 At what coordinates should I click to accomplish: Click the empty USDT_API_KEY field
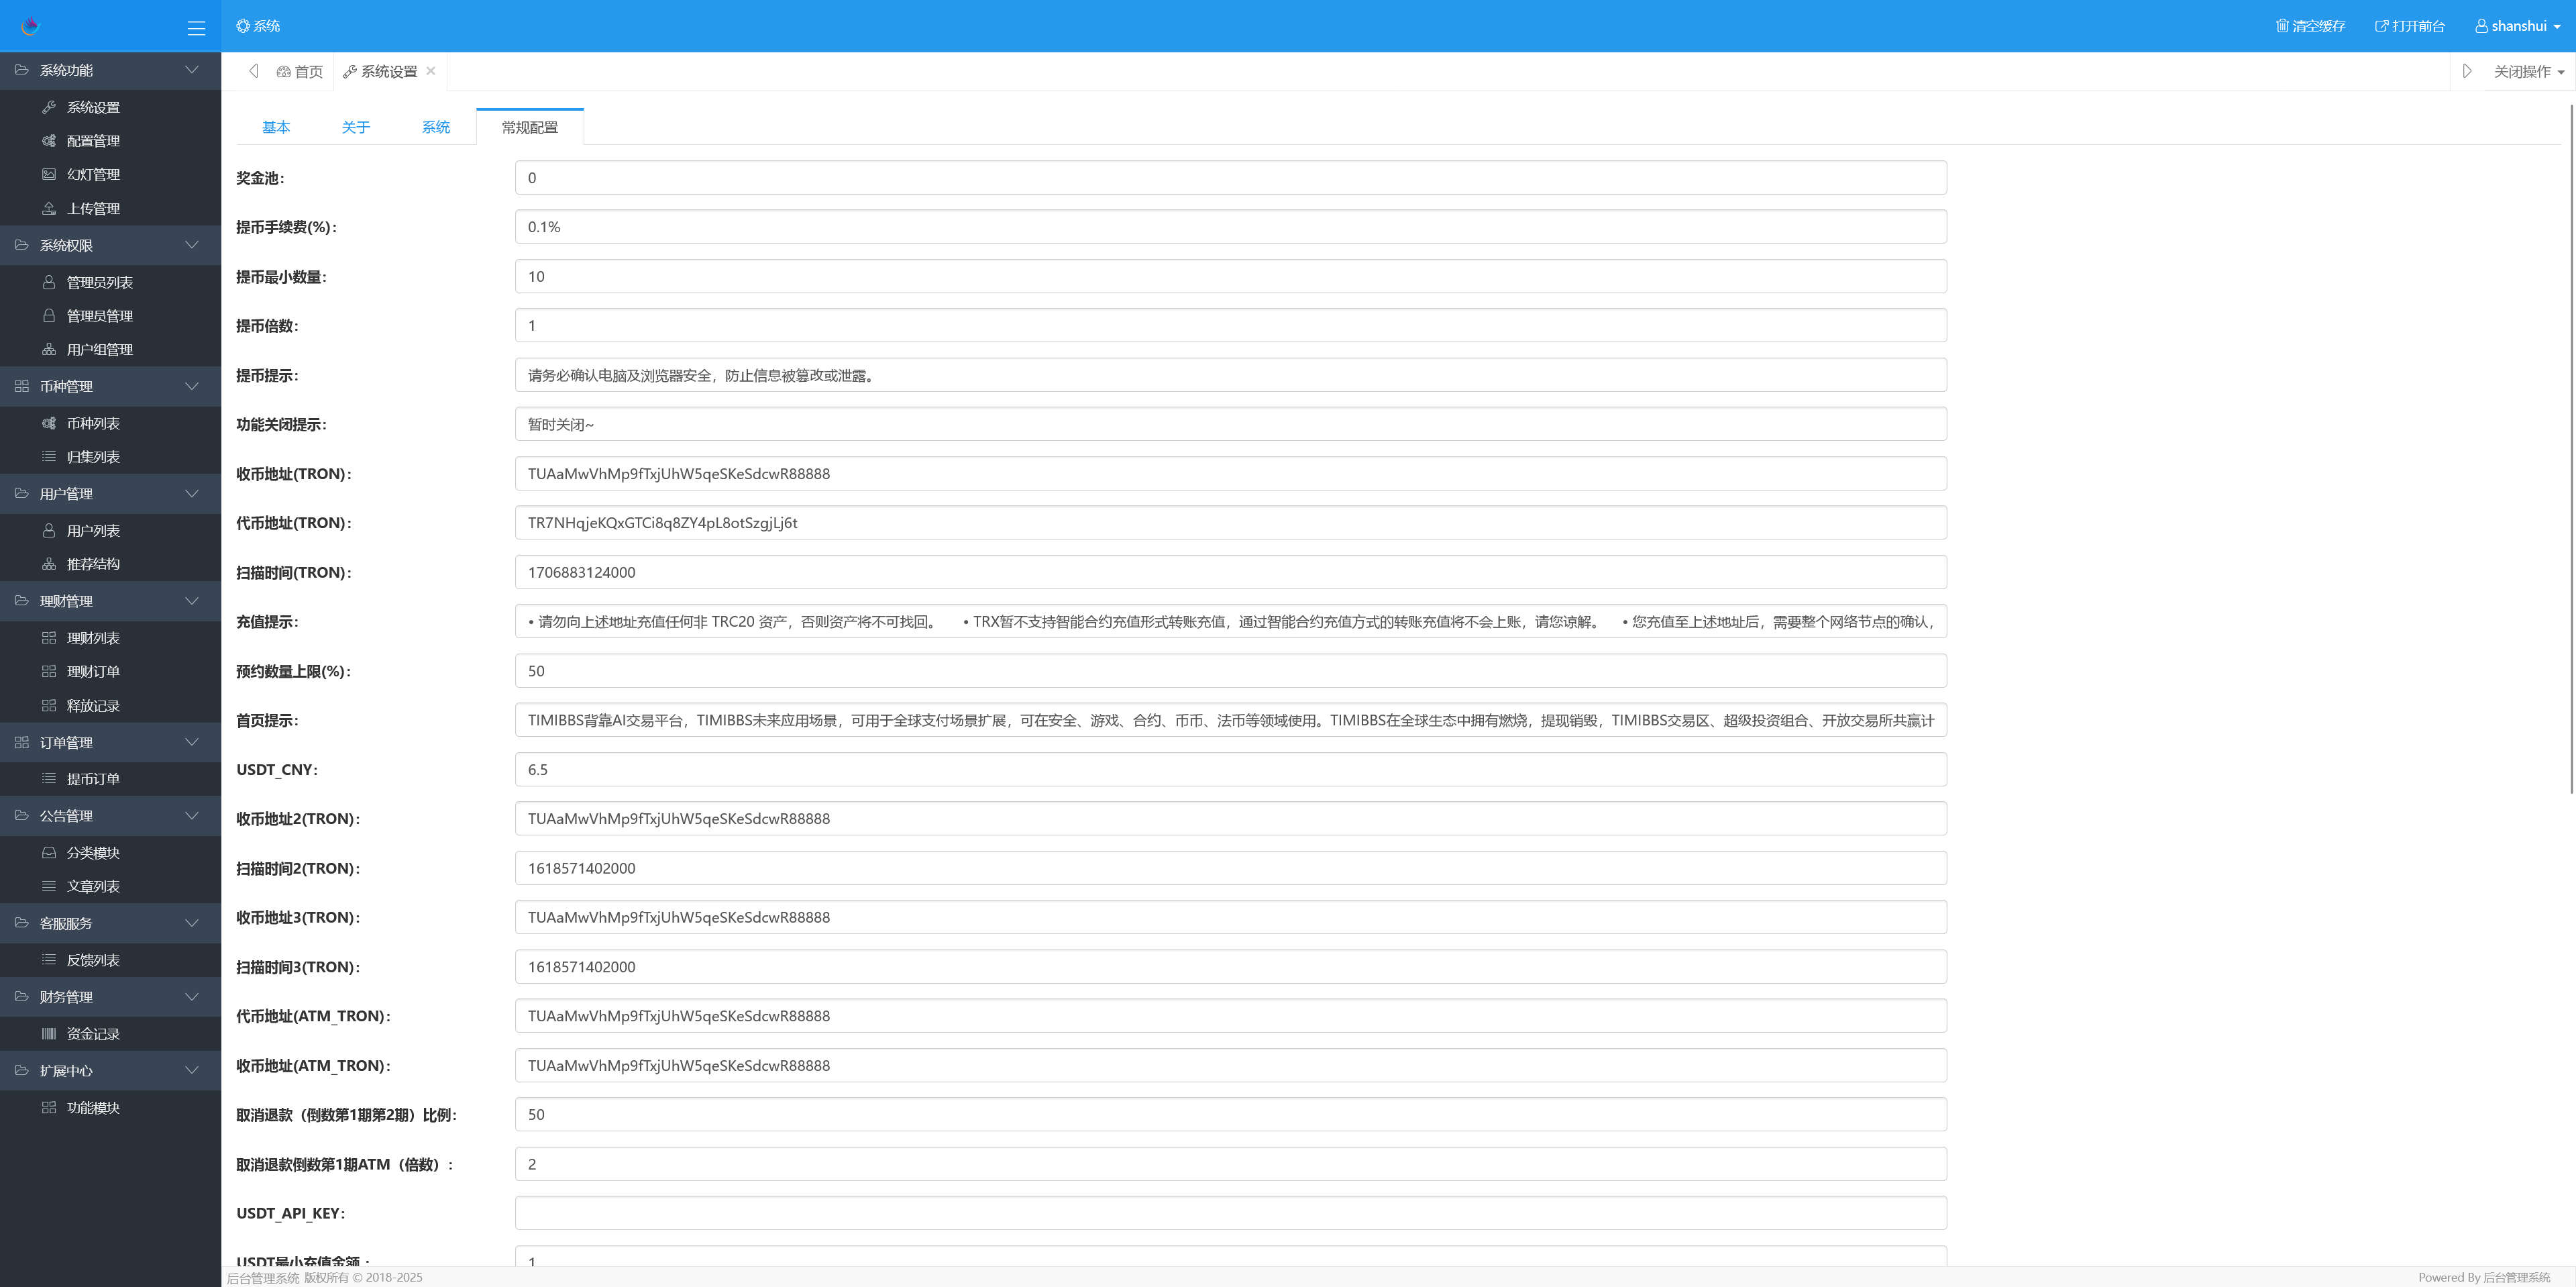coord(1230,1213)
